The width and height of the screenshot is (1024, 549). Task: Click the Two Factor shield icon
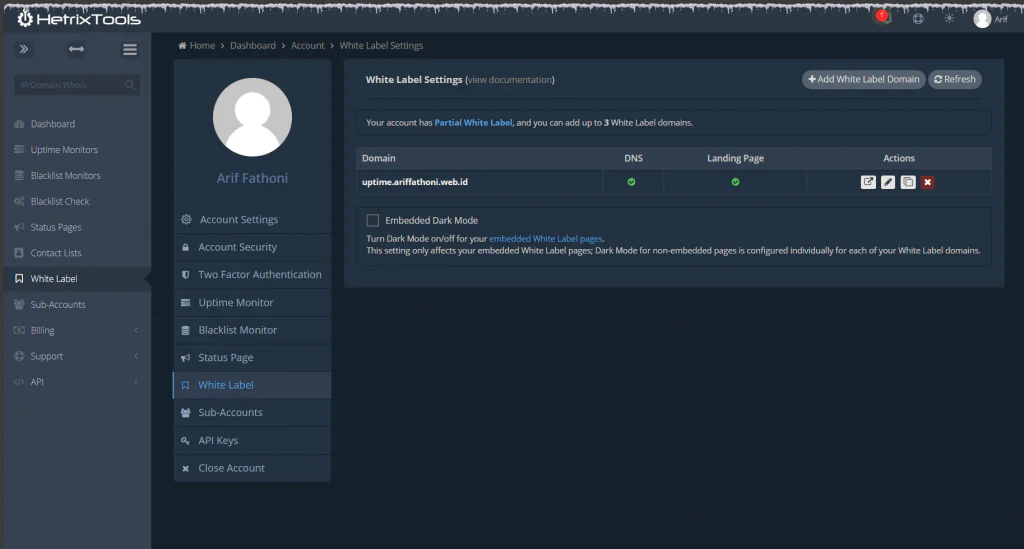pyautogui.click(x=185, y=275)
